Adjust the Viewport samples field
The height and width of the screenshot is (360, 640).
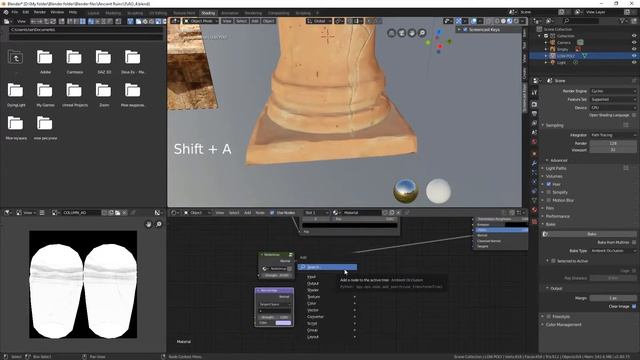(x=613, y=150)
